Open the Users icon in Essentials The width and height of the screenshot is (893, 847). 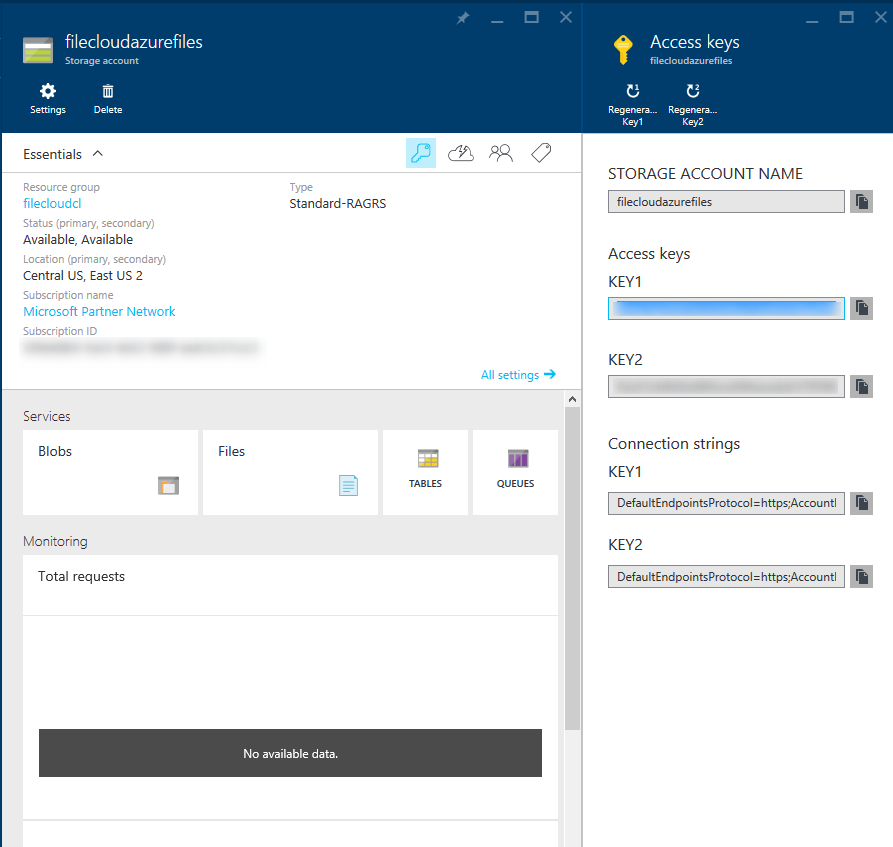coord(501,153)
